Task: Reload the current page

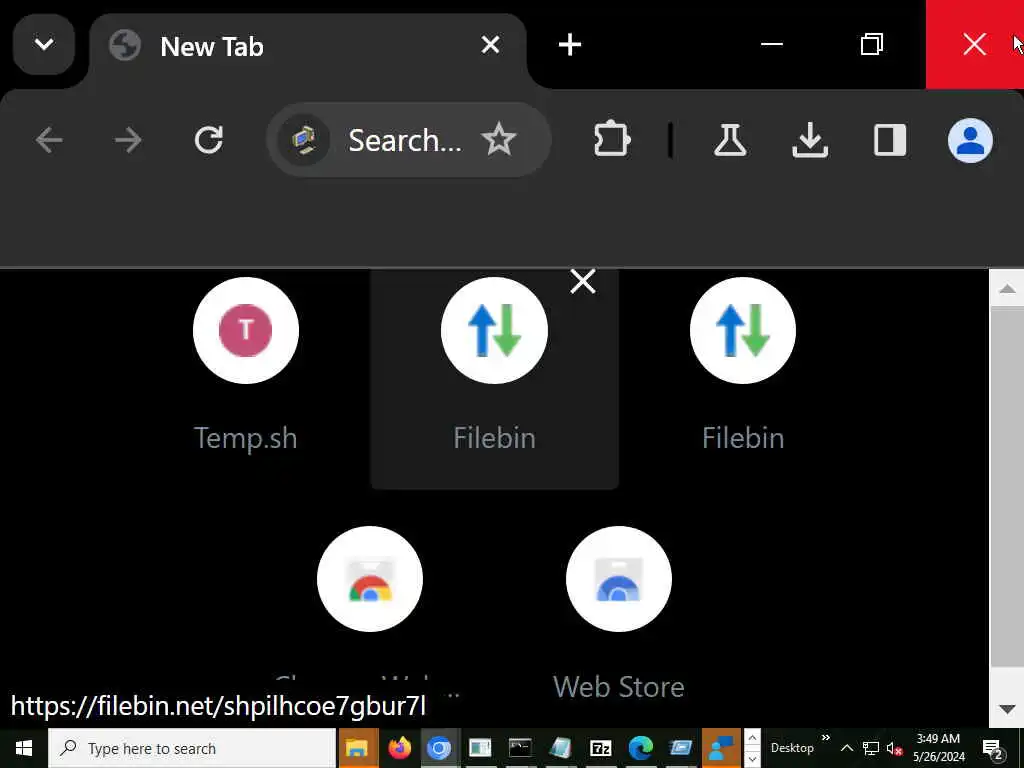Action: coord(208,140)
